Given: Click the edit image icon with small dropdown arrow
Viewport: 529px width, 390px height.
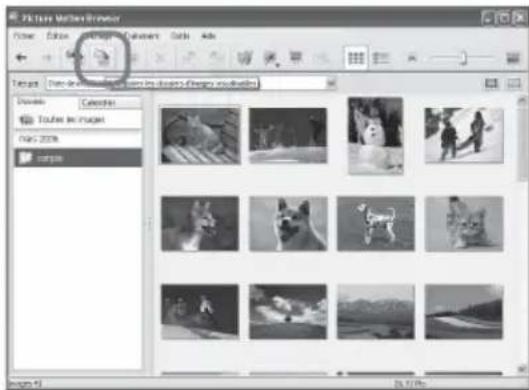Looking at the screenshot, I should point(271,58).
